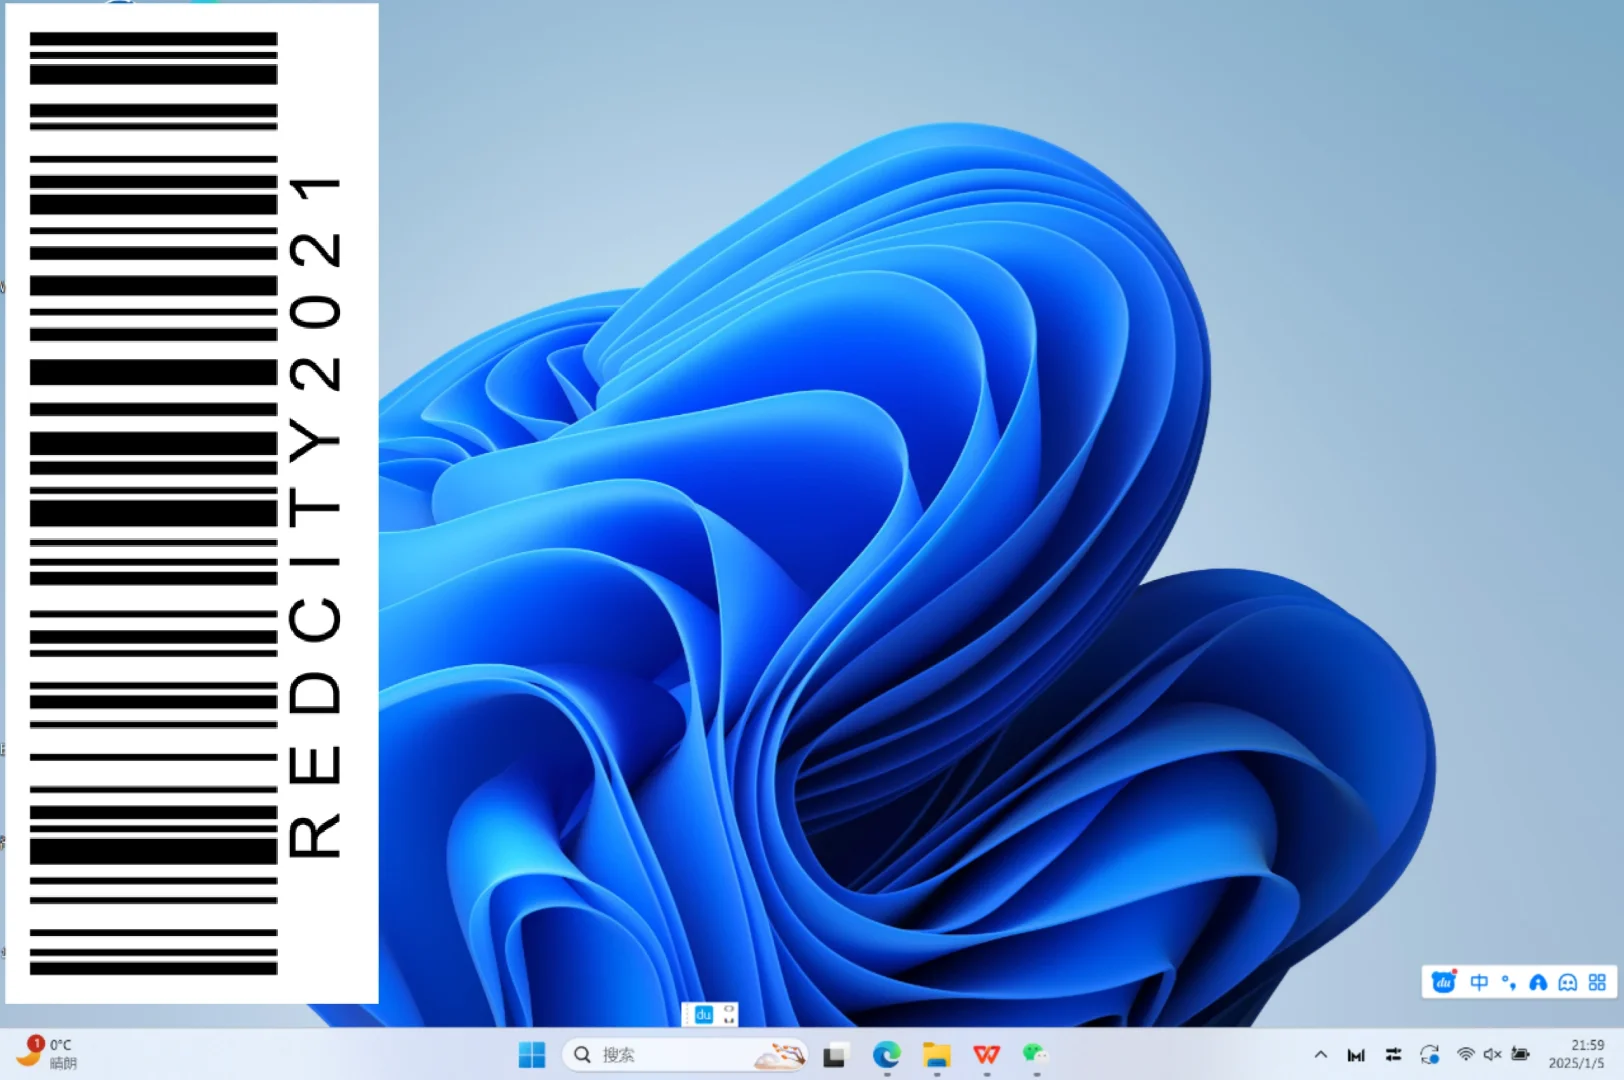The image size is (1624, 1080).
Task: Open WeChat from the taskbar
Action: (x=1033, y=1054)
